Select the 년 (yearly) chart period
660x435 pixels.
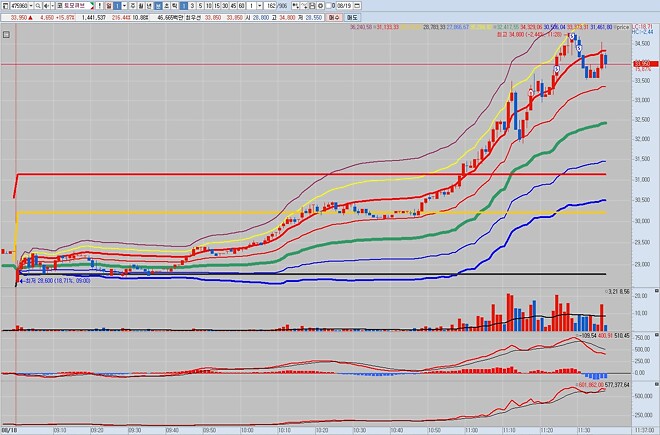149,6
